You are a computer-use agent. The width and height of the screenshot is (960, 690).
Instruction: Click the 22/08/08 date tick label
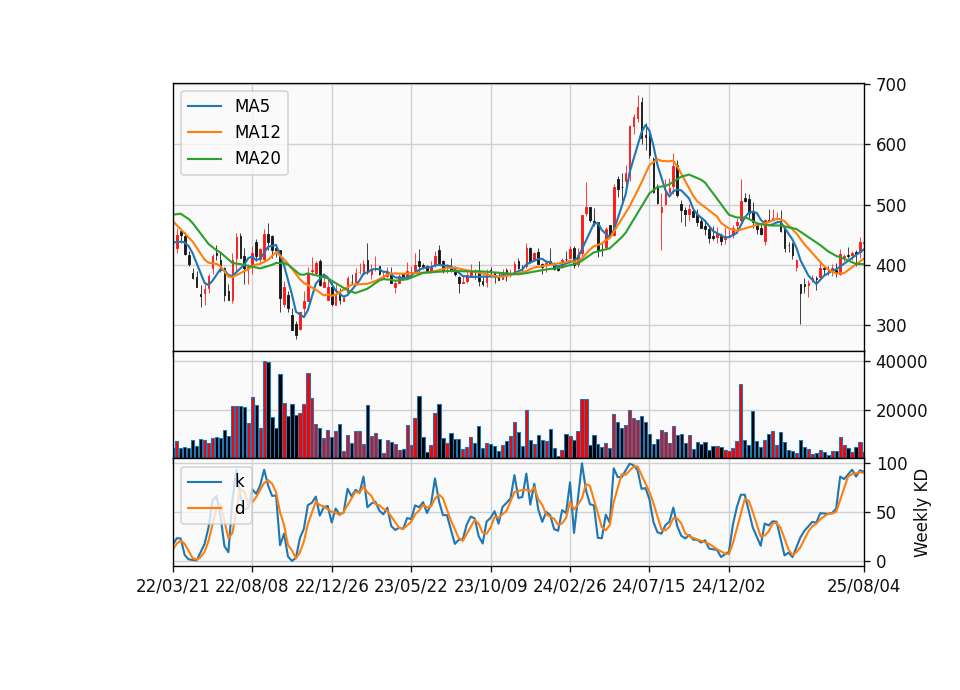(252, 587)
